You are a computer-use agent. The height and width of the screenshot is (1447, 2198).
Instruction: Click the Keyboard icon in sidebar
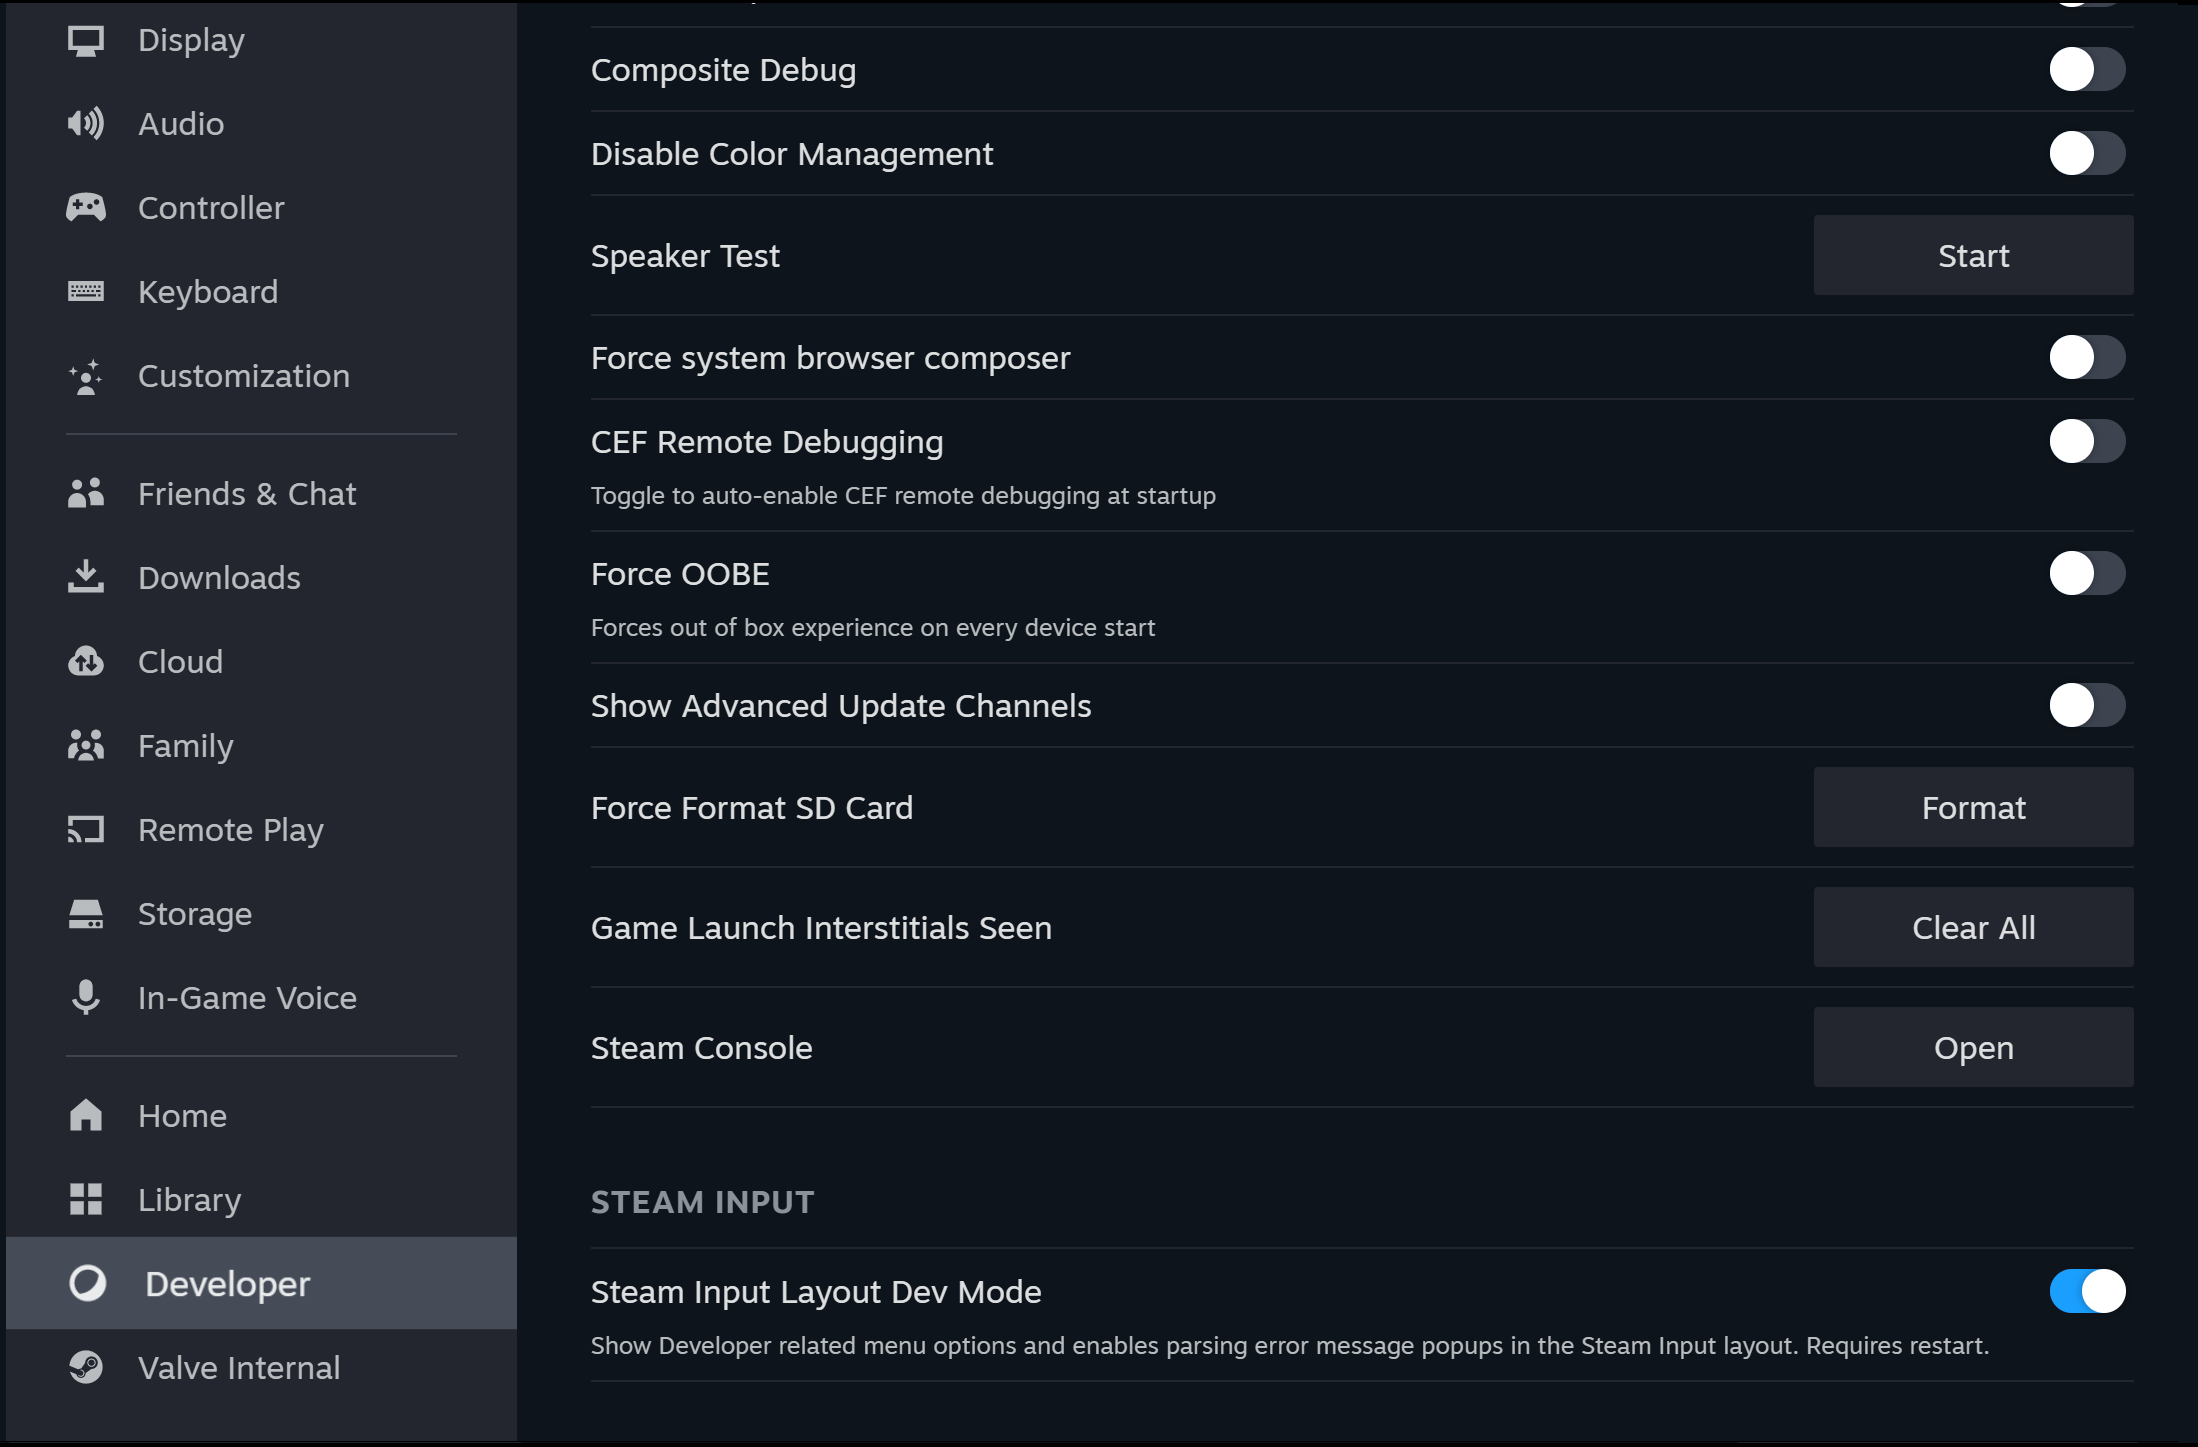click(86, 291)
